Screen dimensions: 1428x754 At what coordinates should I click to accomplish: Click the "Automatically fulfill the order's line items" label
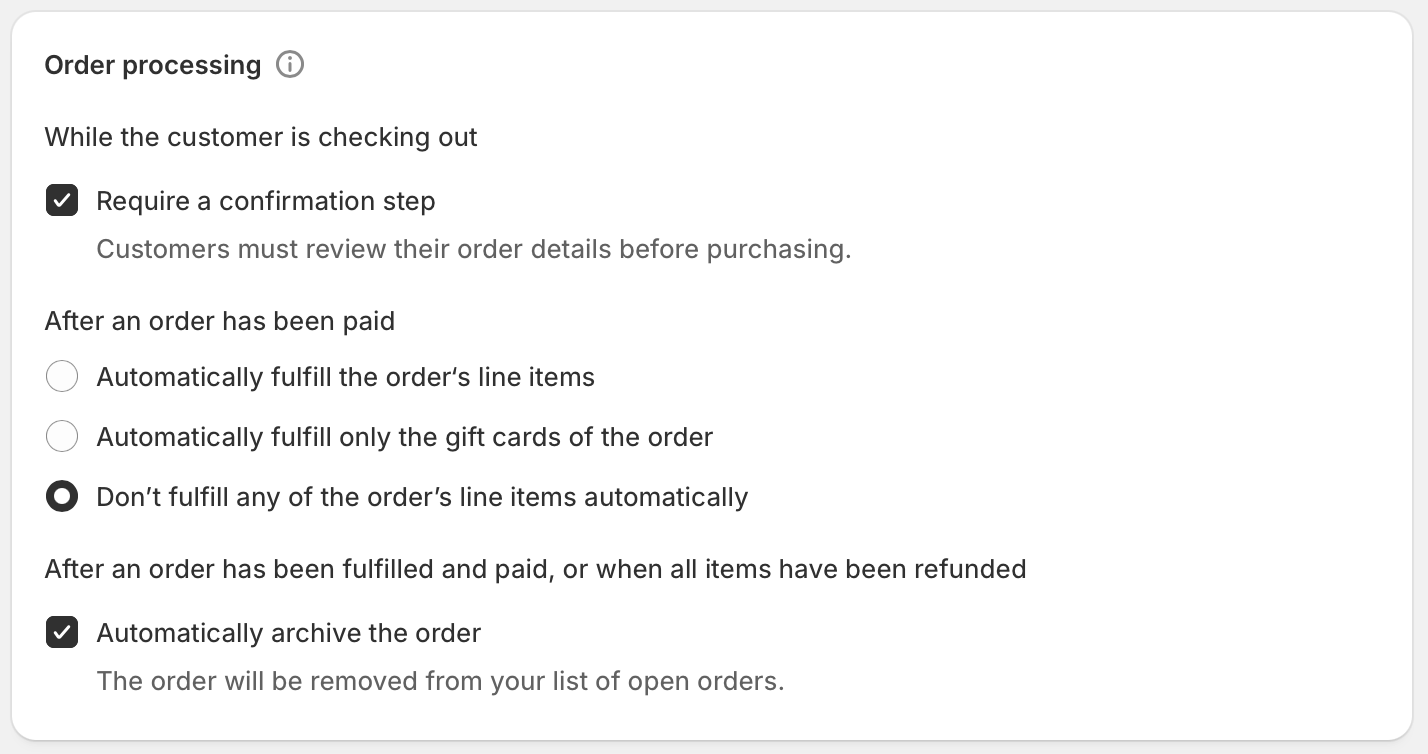tap(346, 377)
